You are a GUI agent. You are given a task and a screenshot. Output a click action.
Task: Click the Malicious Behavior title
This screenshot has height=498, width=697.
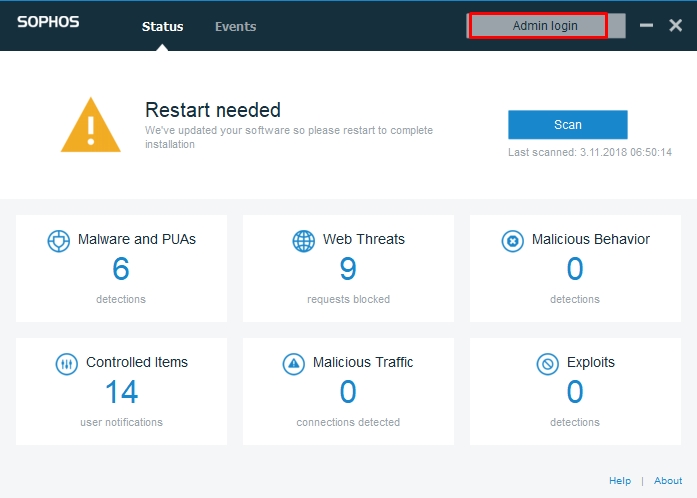591,239
